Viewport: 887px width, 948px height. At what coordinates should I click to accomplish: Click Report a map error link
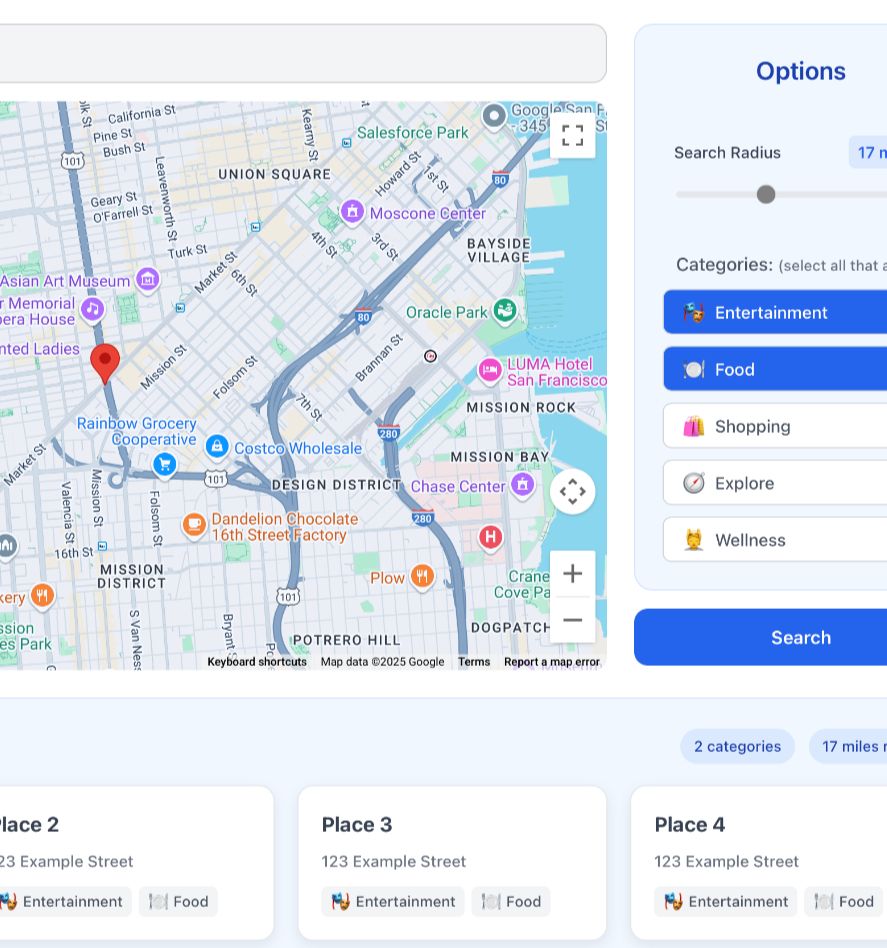552,661
